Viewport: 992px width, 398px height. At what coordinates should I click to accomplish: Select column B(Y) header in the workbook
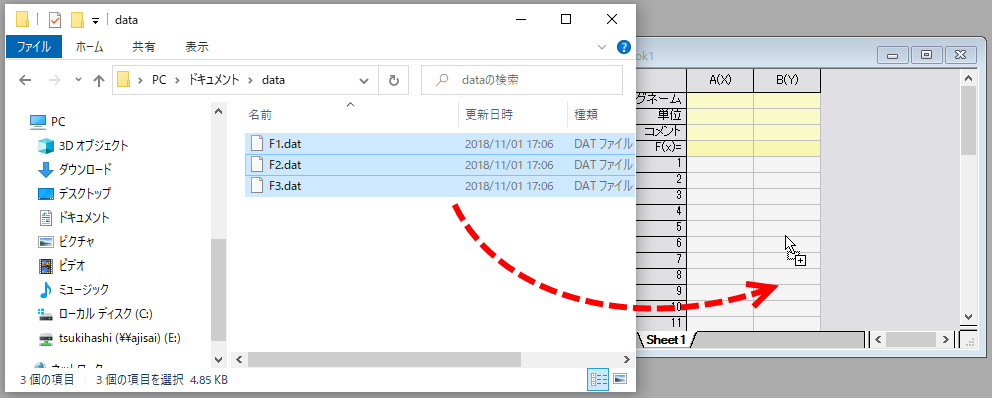coord(787,80)
